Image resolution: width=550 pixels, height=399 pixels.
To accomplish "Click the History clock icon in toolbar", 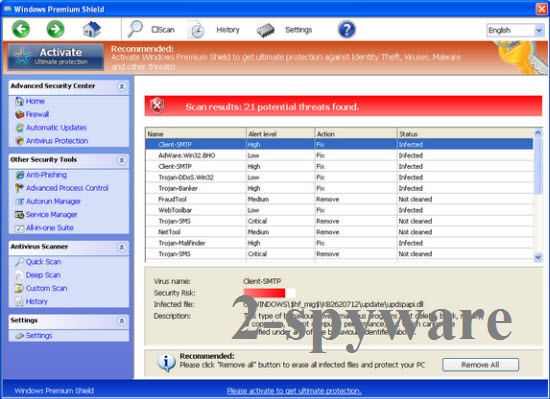I will coord(197,30).
